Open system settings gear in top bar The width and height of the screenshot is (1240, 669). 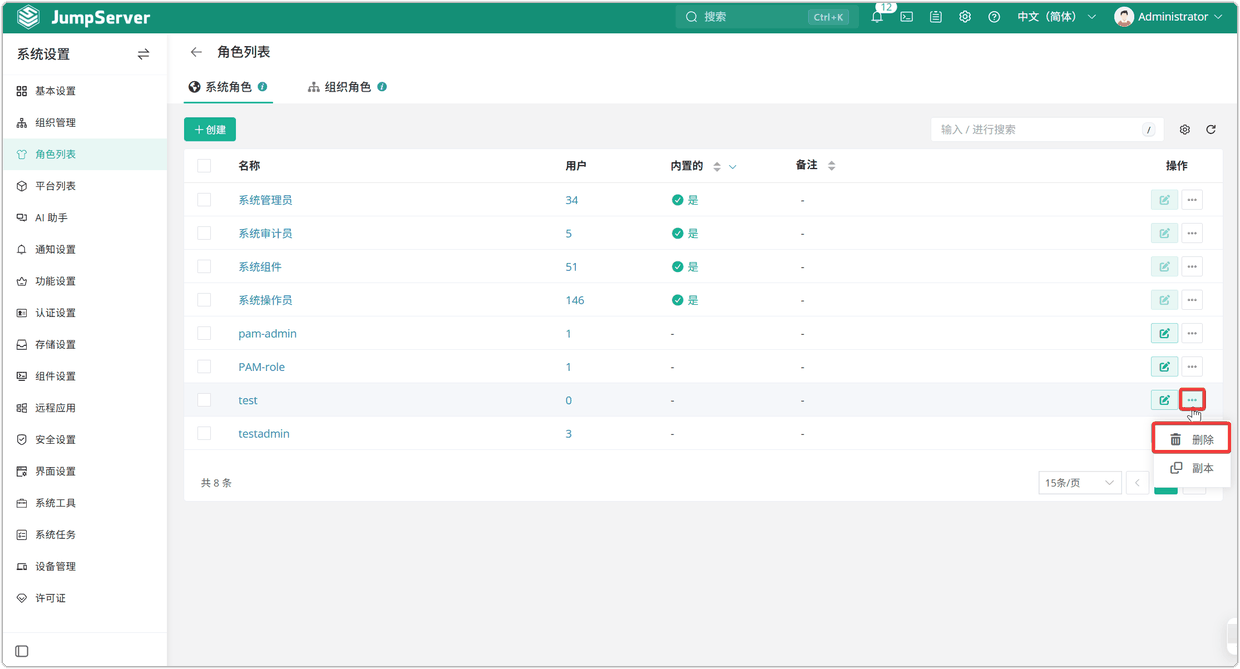(x=965, y=17)
